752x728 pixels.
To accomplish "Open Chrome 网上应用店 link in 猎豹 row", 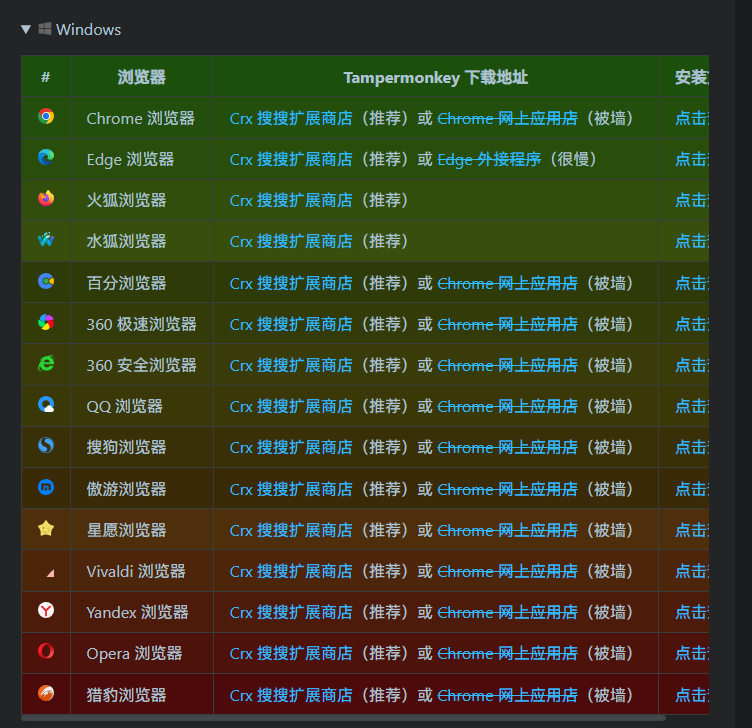I will pos(507,695).
